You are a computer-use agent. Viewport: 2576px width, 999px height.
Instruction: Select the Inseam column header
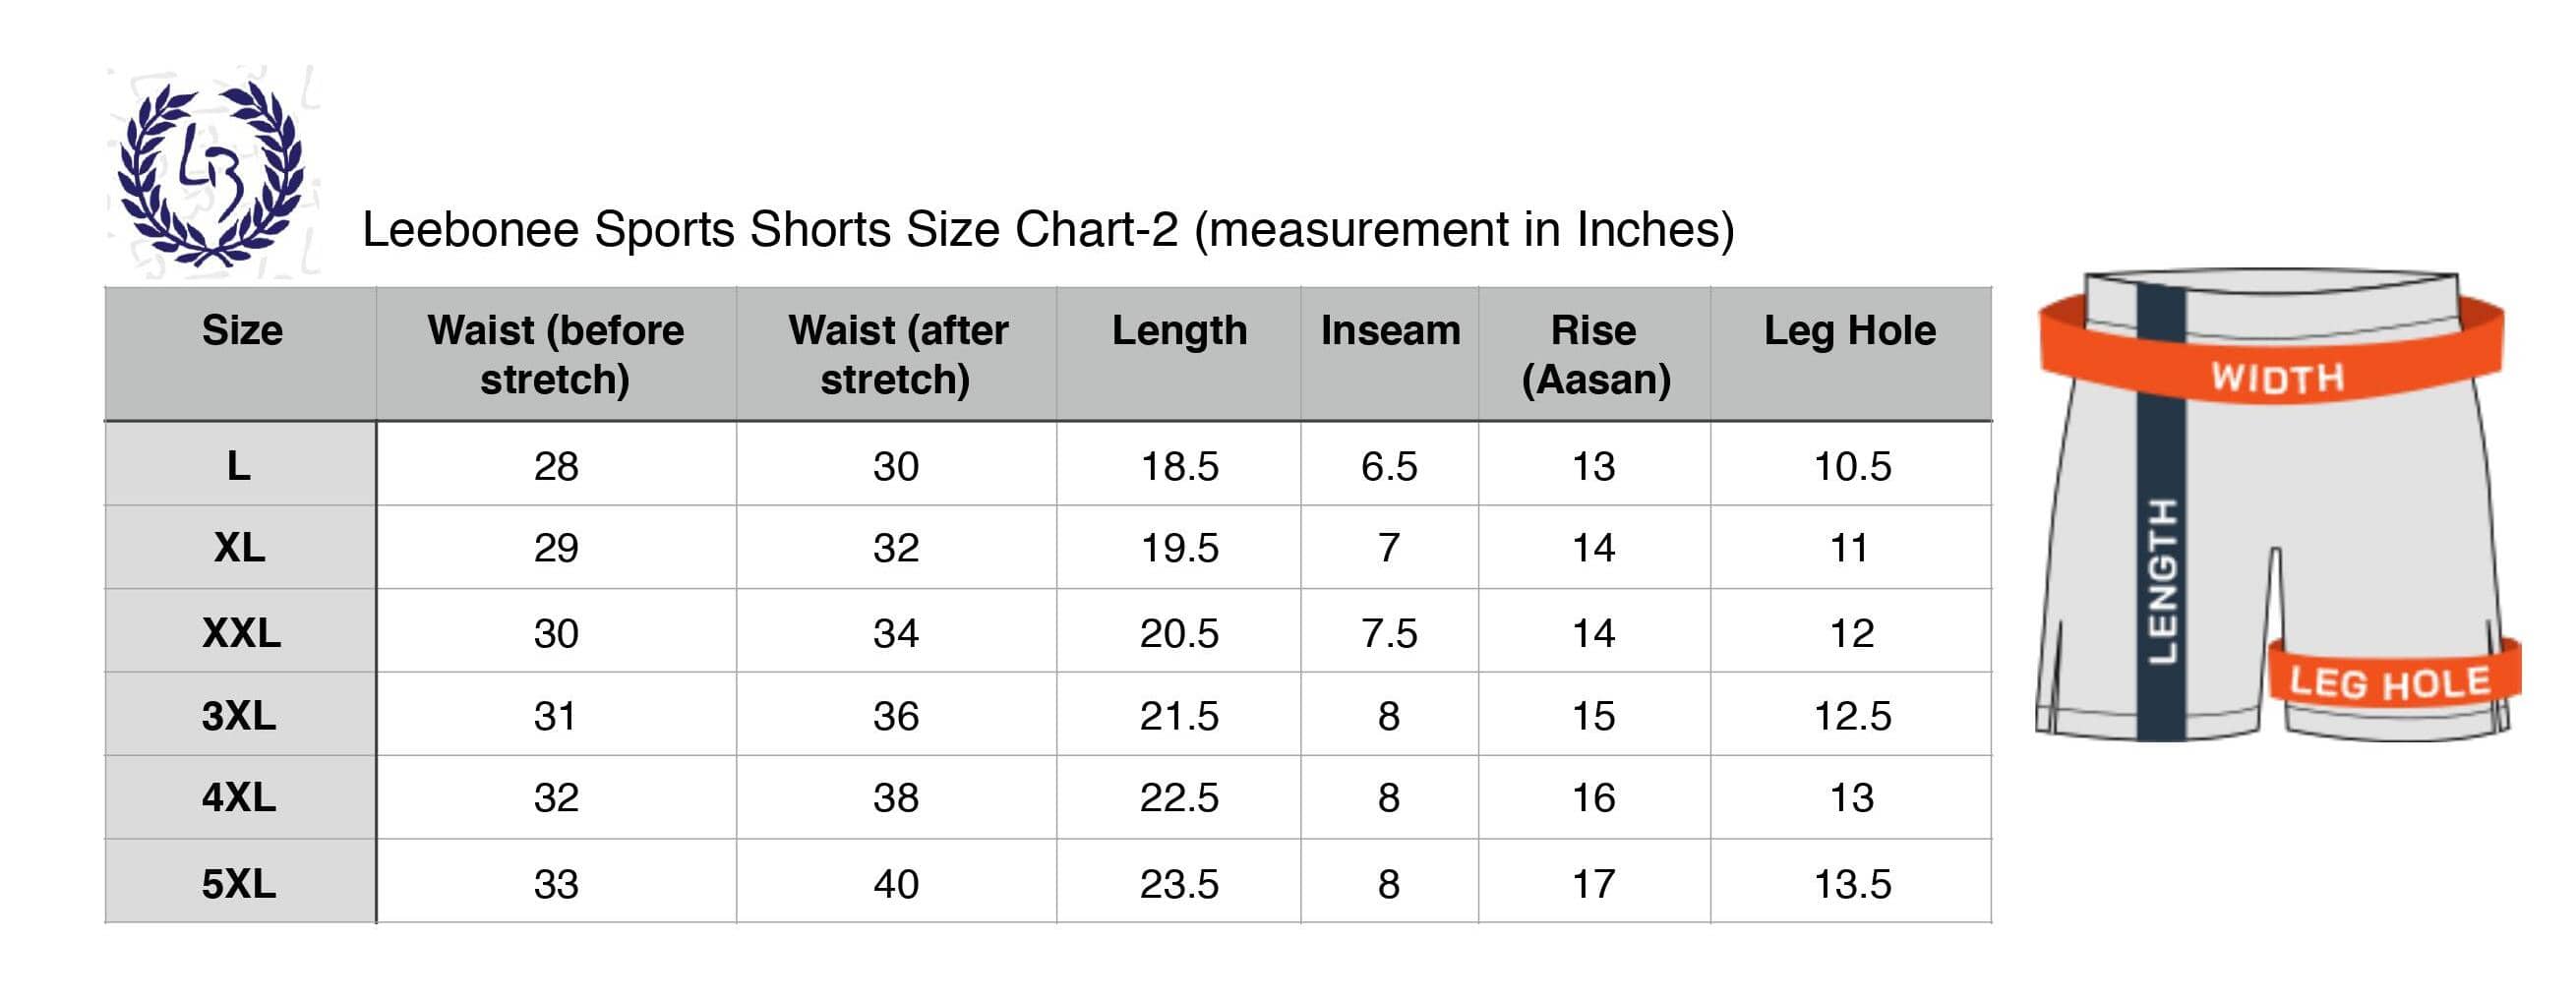[x=1390, y=331]
